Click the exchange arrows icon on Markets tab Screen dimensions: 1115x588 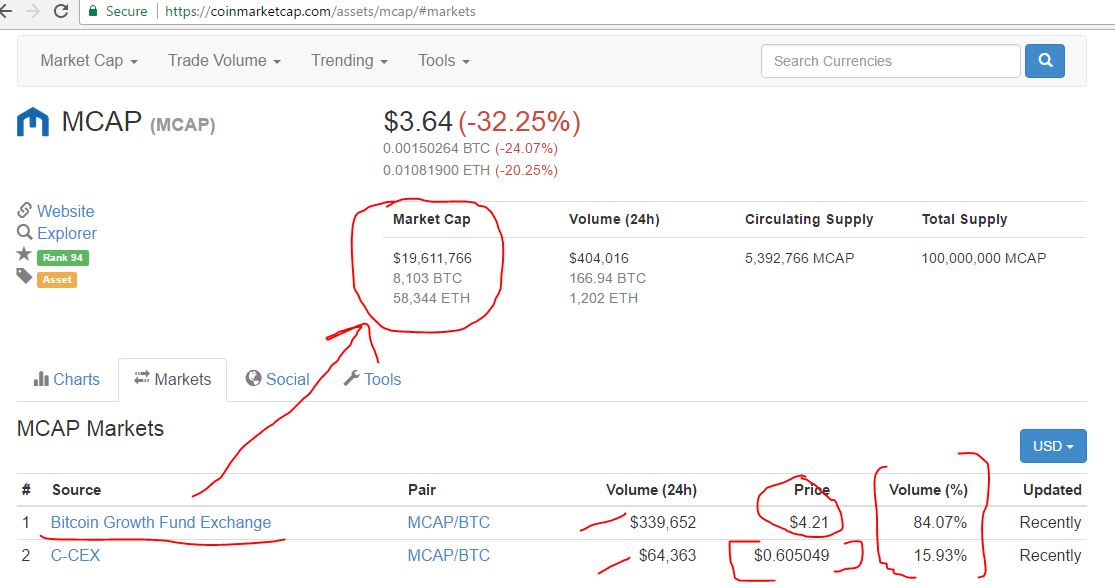point(142,378)
